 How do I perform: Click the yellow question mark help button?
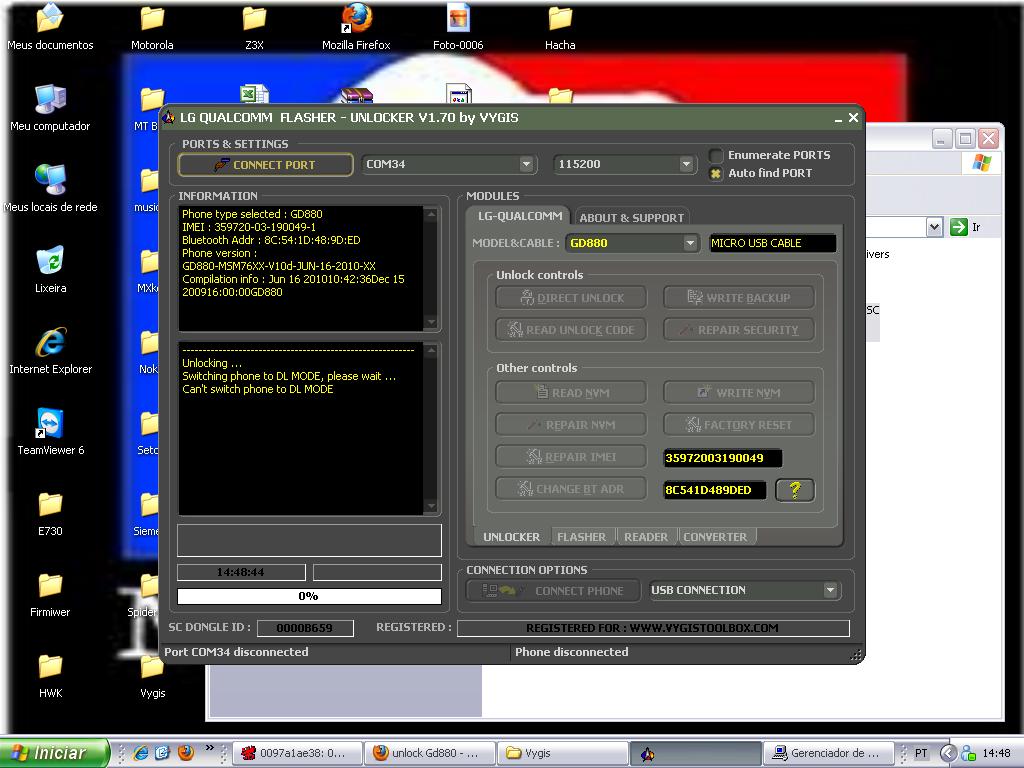[795, 490]
